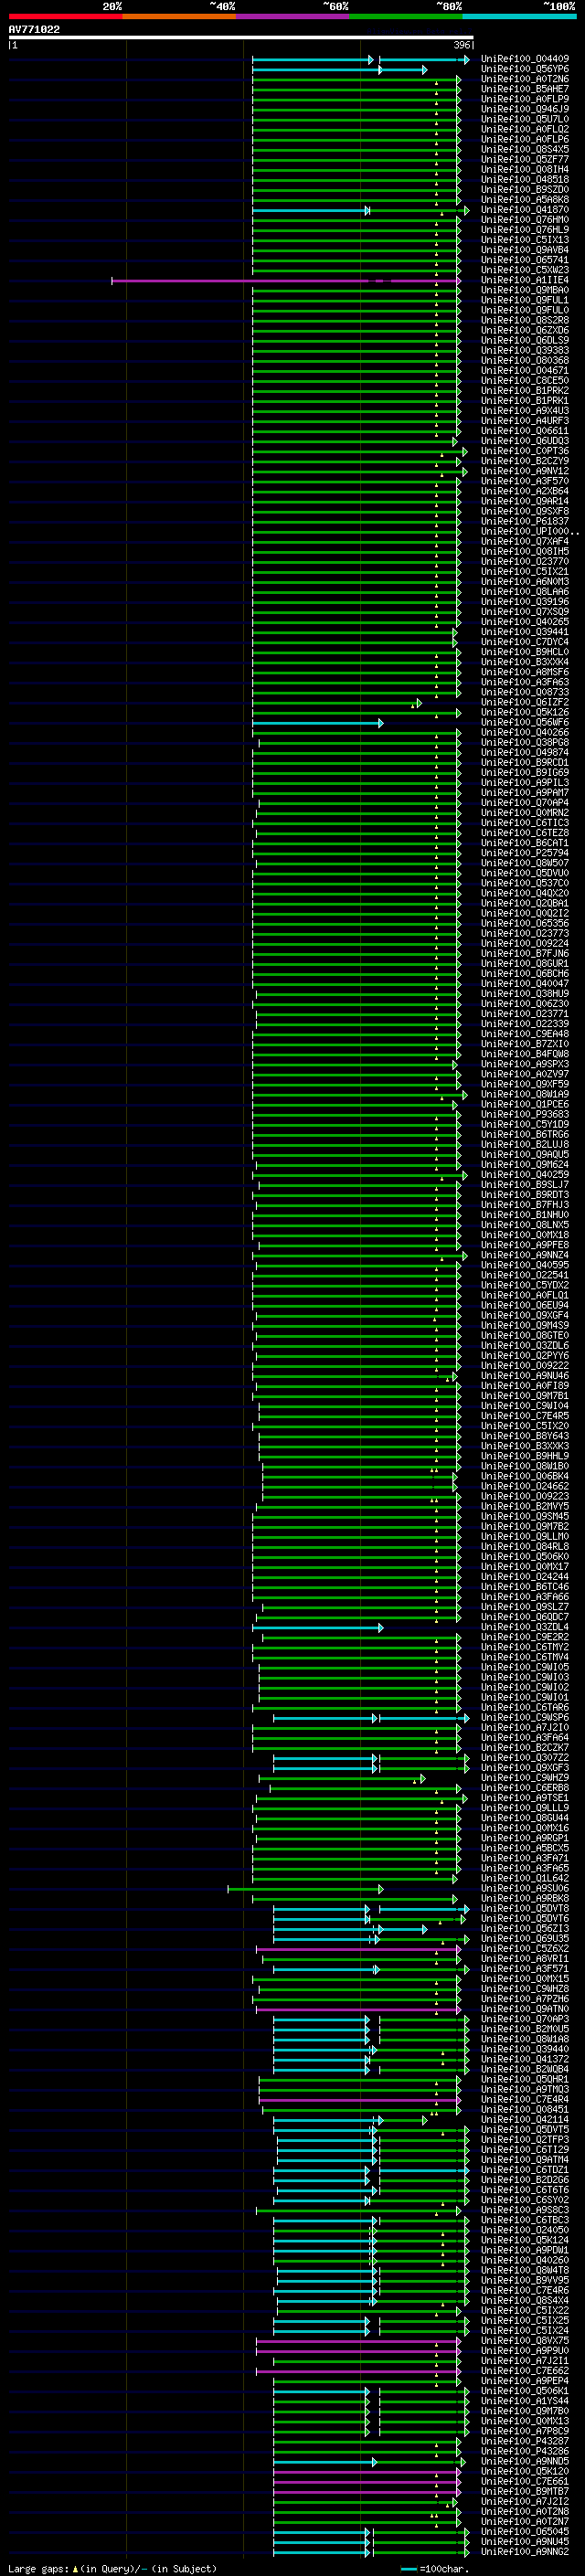
Task: Select hit label UniRef100_C7DYC4
Action: (525, 642)
